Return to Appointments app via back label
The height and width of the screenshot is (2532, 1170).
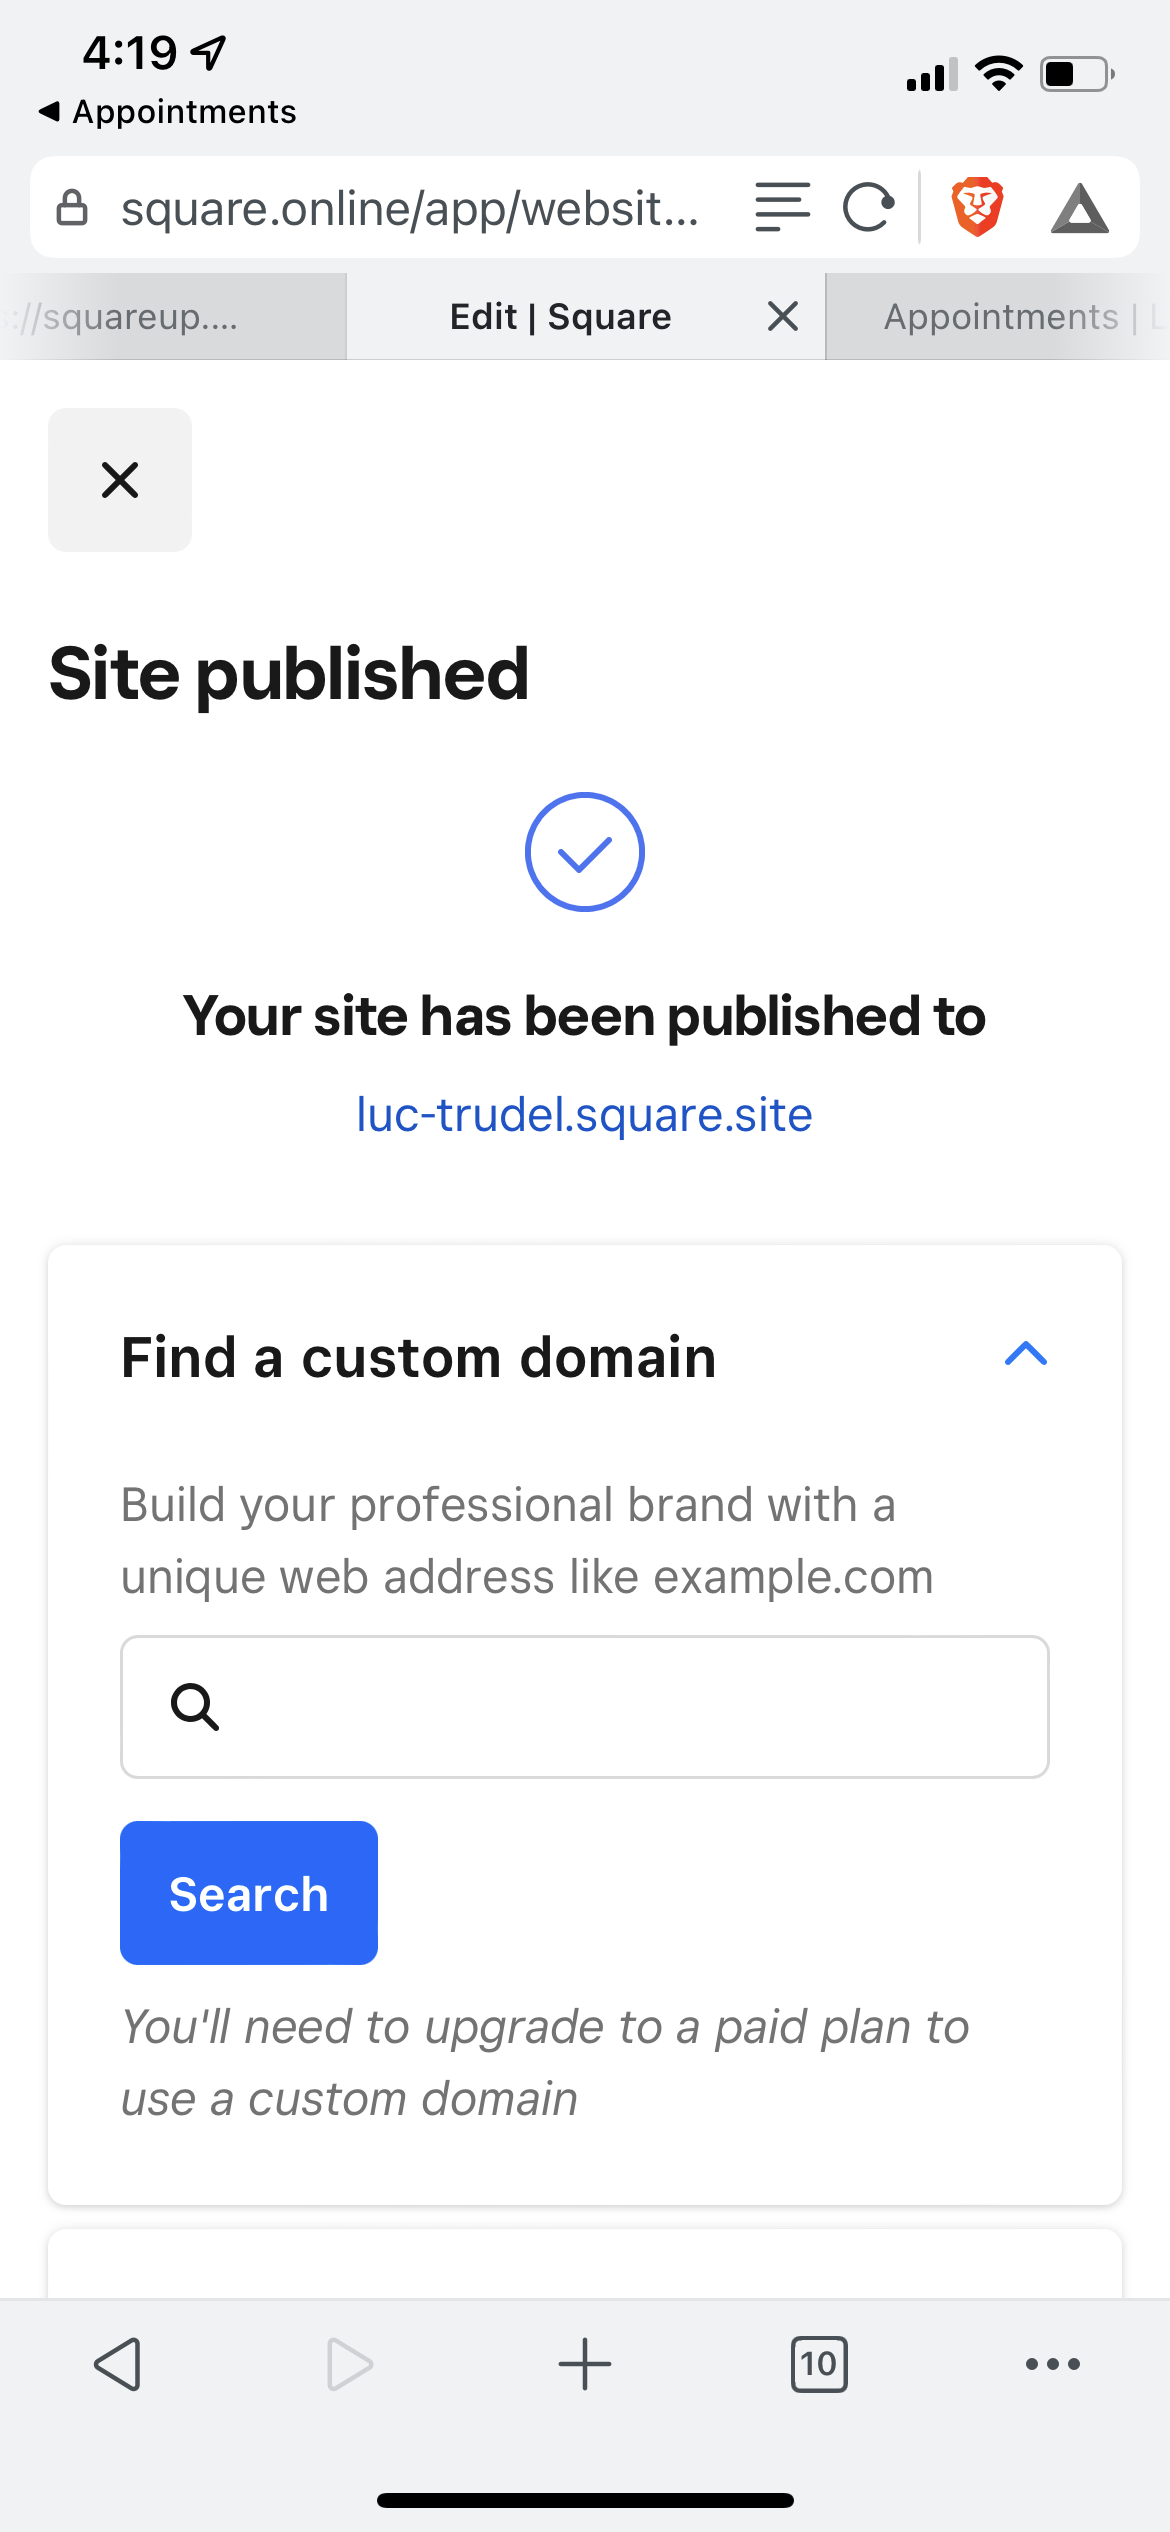(167, 111)
